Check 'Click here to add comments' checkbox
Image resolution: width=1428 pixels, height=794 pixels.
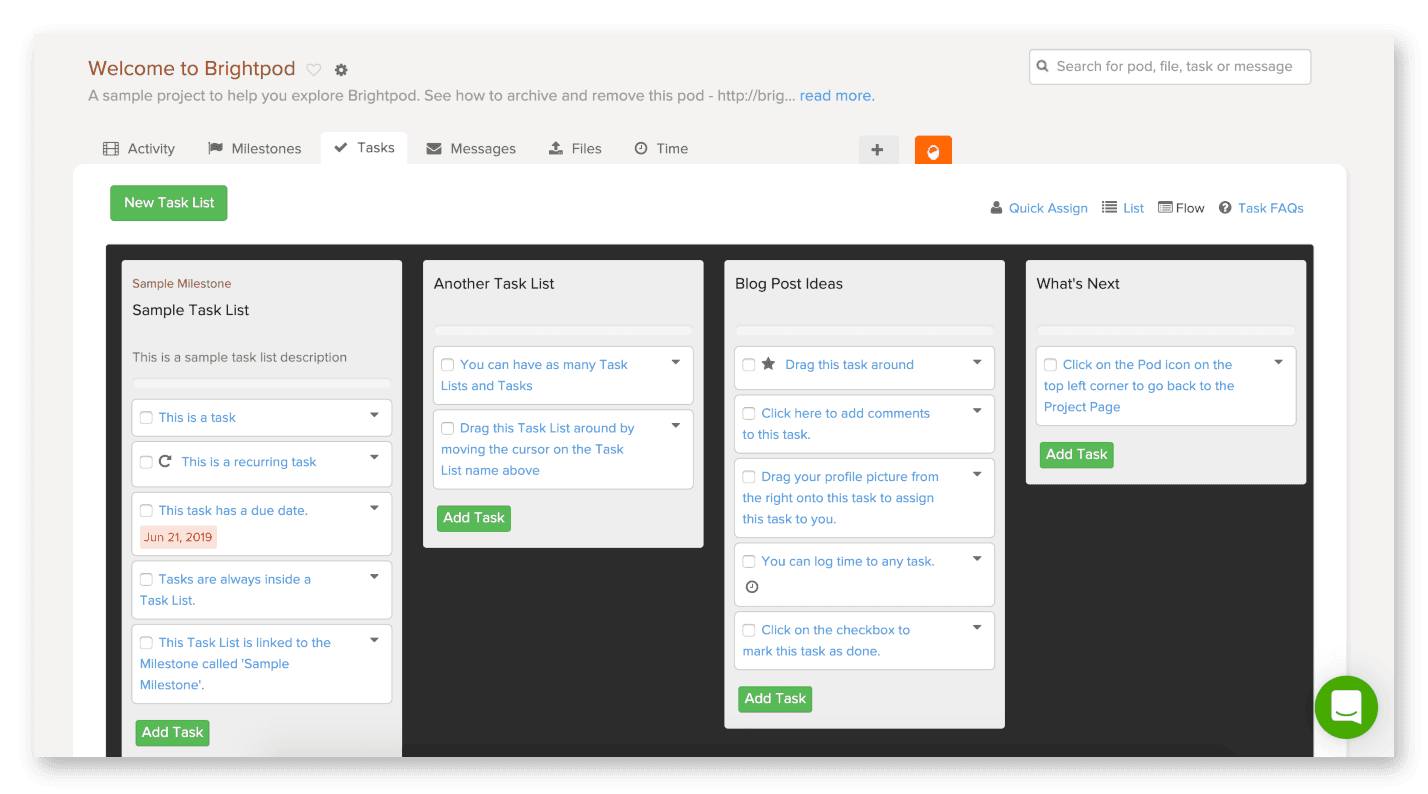coord(749,414)
